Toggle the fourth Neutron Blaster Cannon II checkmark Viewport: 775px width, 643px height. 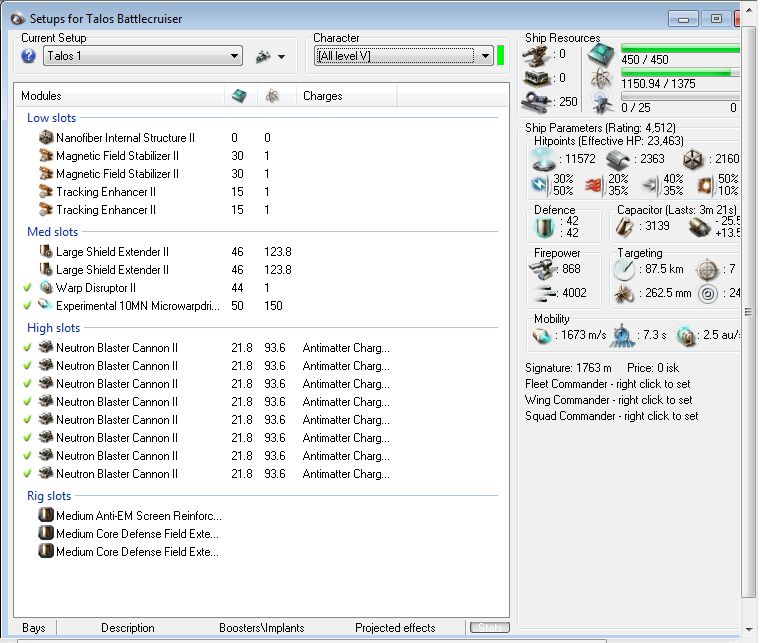point(28,401)
